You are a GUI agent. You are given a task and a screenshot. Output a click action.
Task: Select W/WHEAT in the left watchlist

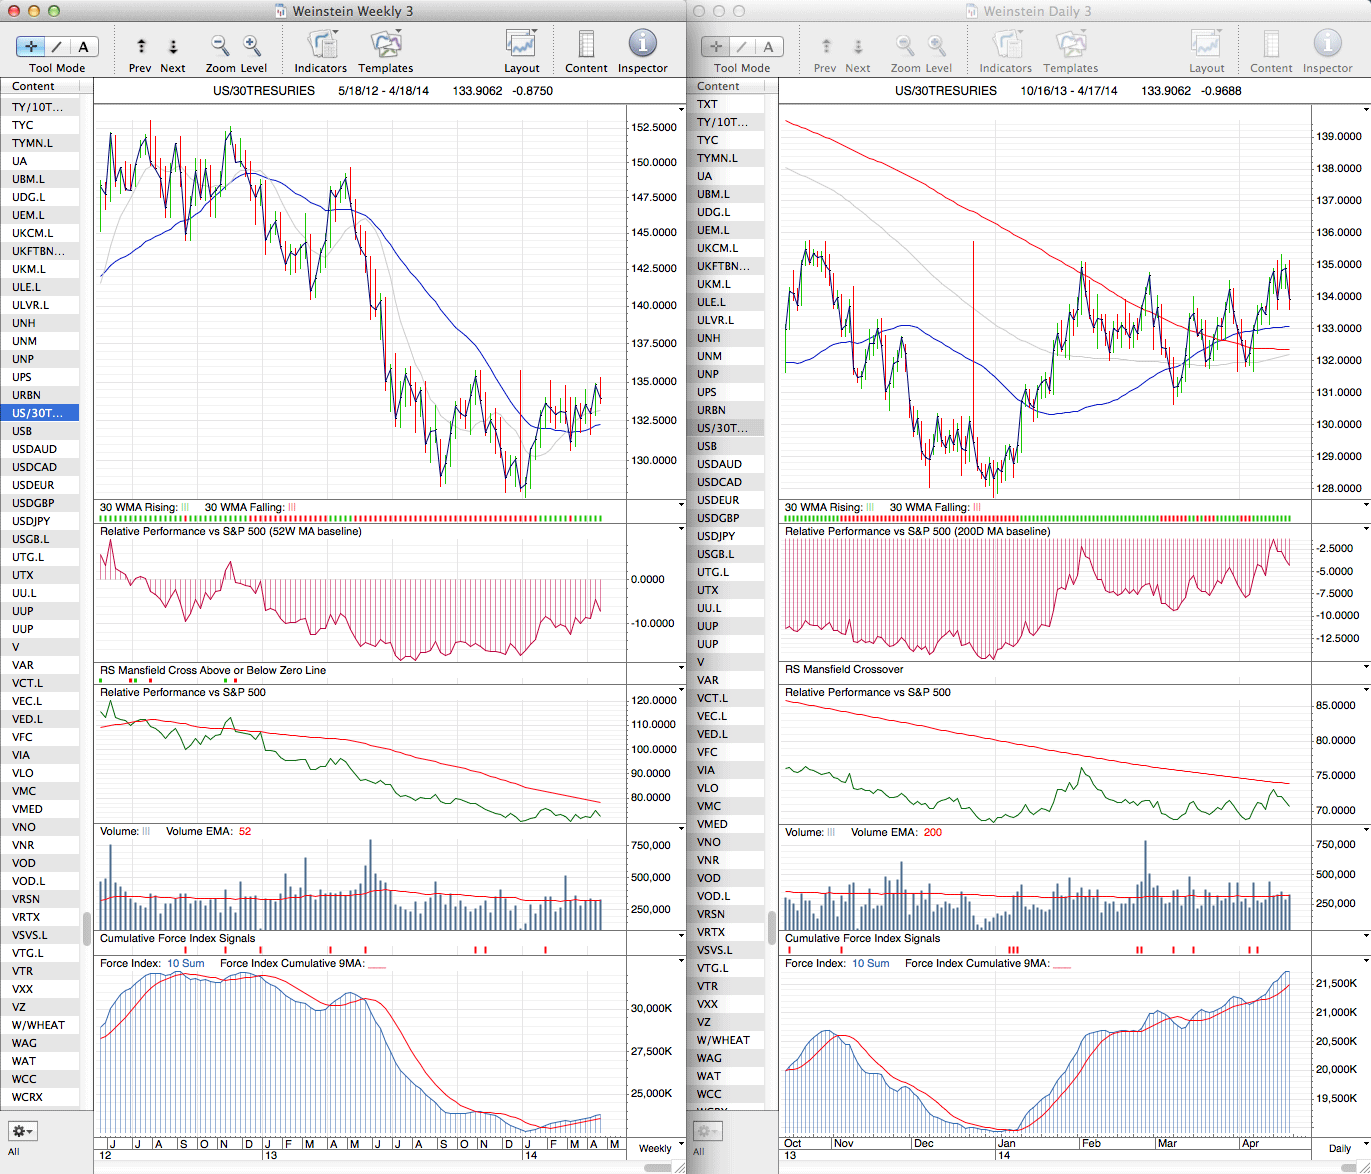point(38,1025)
